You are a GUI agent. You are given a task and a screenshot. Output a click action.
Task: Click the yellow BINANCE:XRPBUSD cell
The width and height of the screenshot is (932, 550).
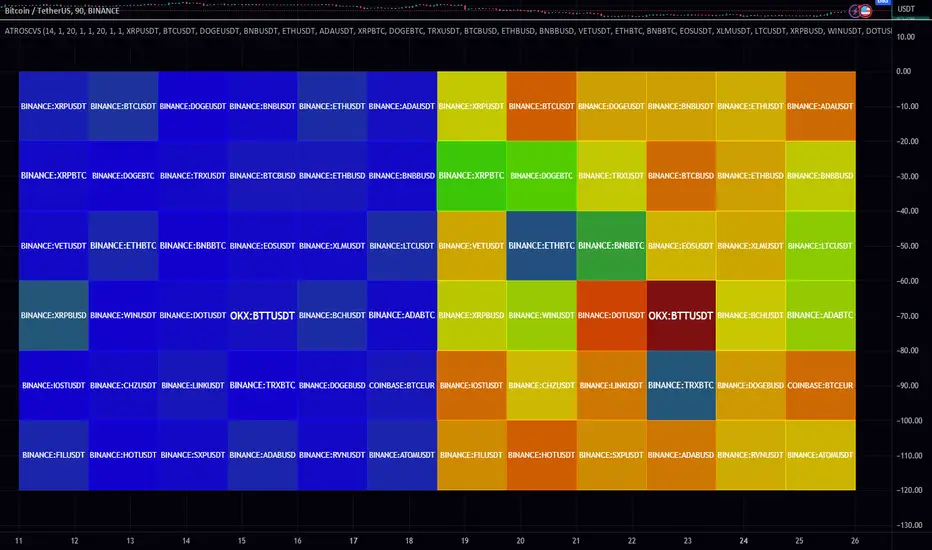pos(471,316)
